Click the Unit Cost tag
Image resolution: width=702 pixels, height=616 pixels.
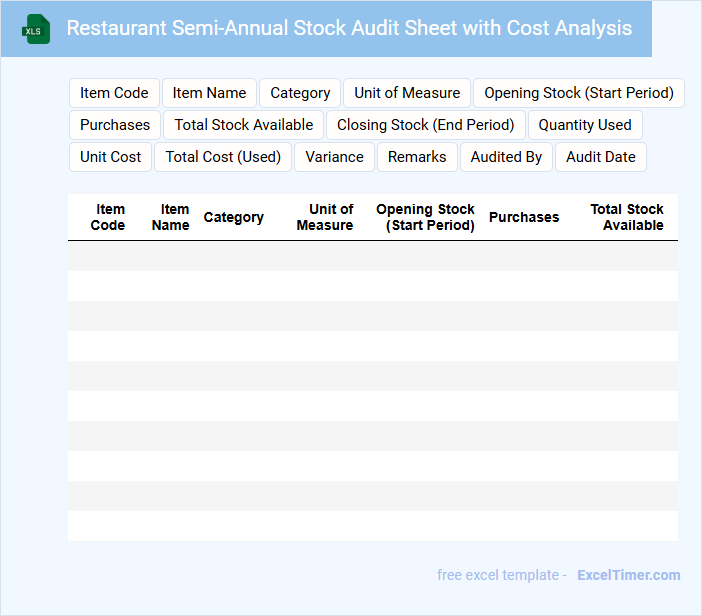coord(111,157)
